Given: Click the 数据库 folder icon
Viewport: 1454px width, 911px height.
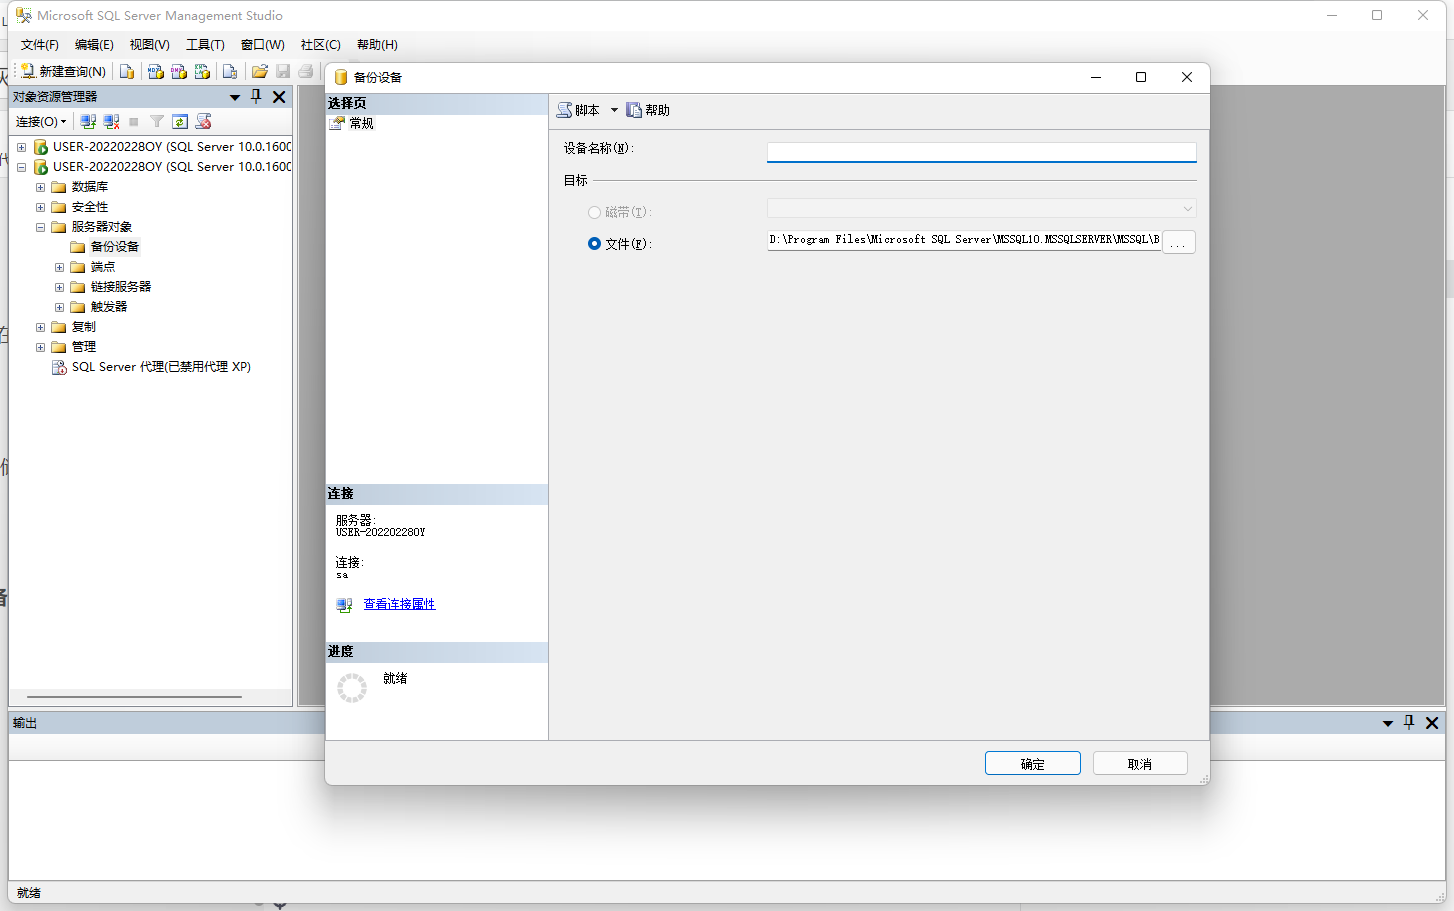Looking at the screenshot, I should (59, 187).
